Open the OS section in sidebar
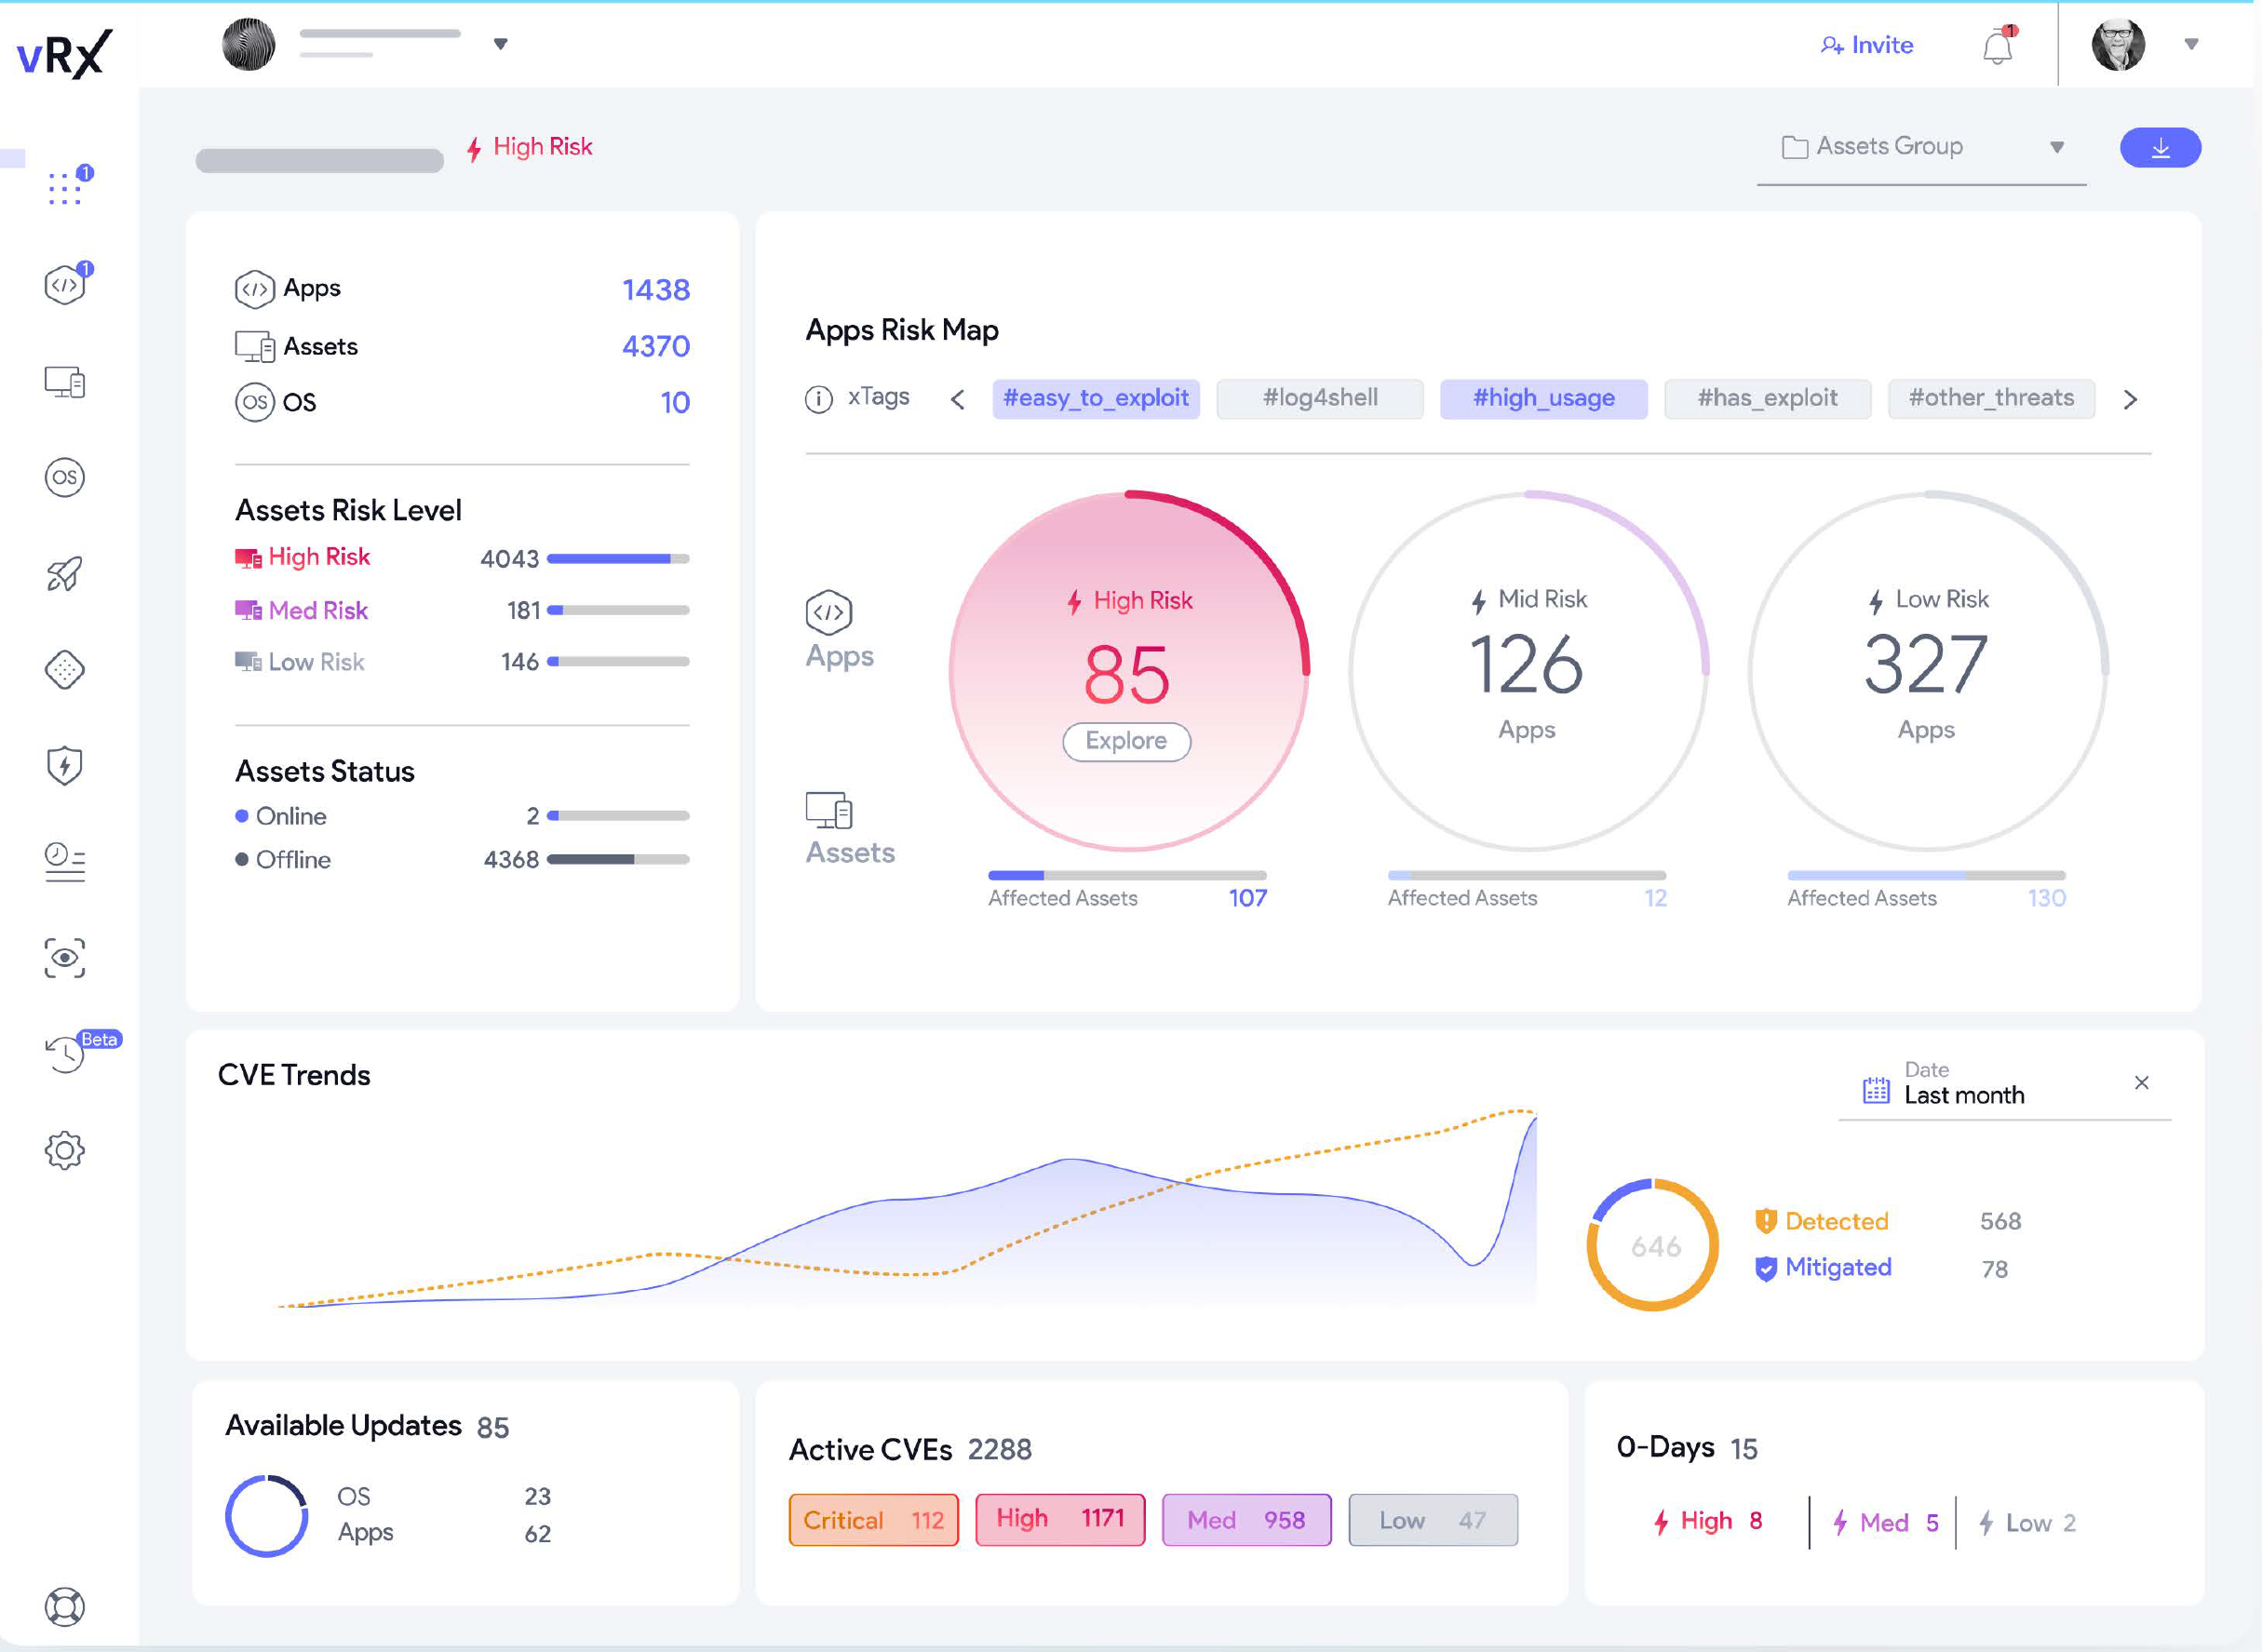 click(65, 477)
